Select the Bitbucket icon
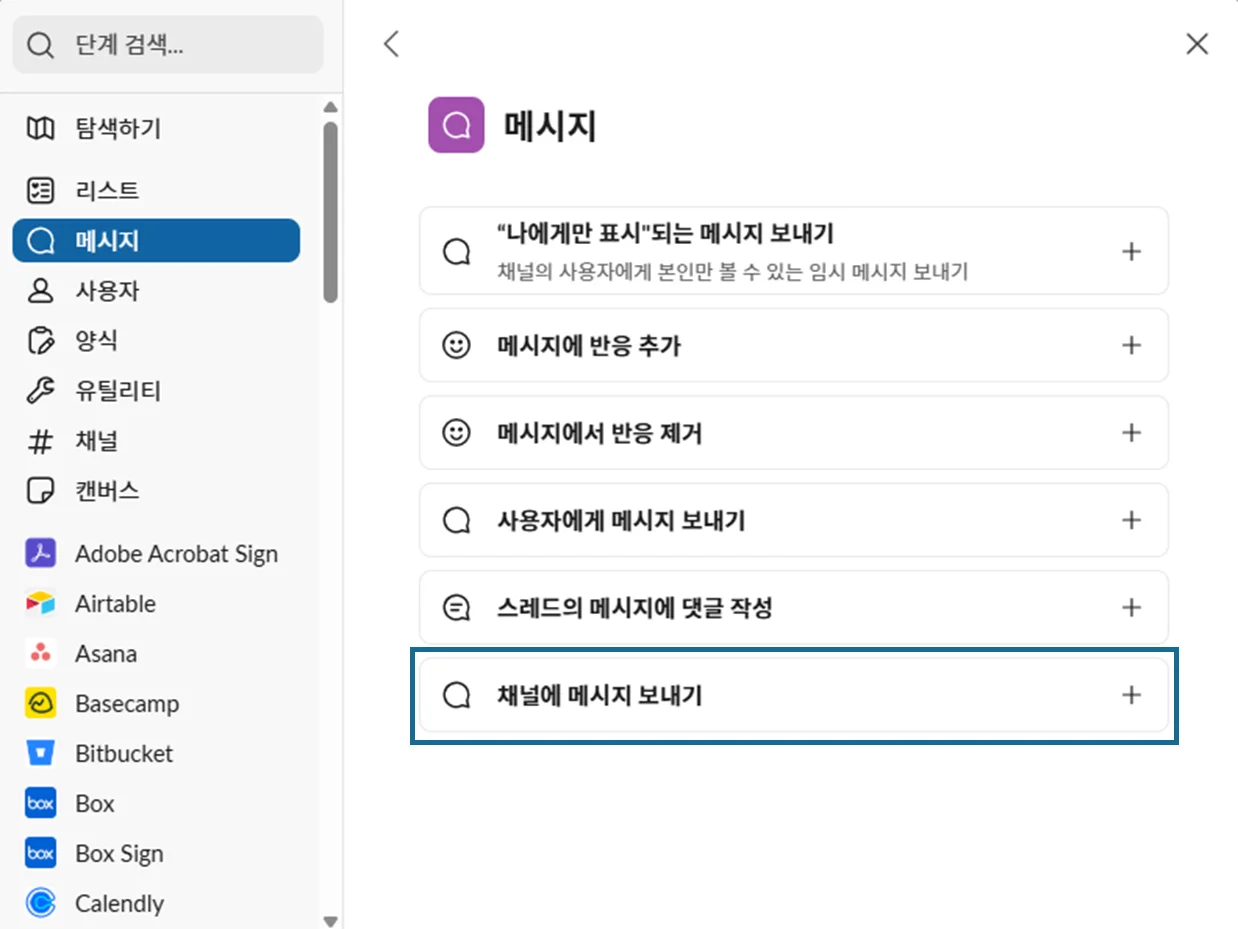The width and height of the screenshot is (1238, 929). [x=40, y=753]
